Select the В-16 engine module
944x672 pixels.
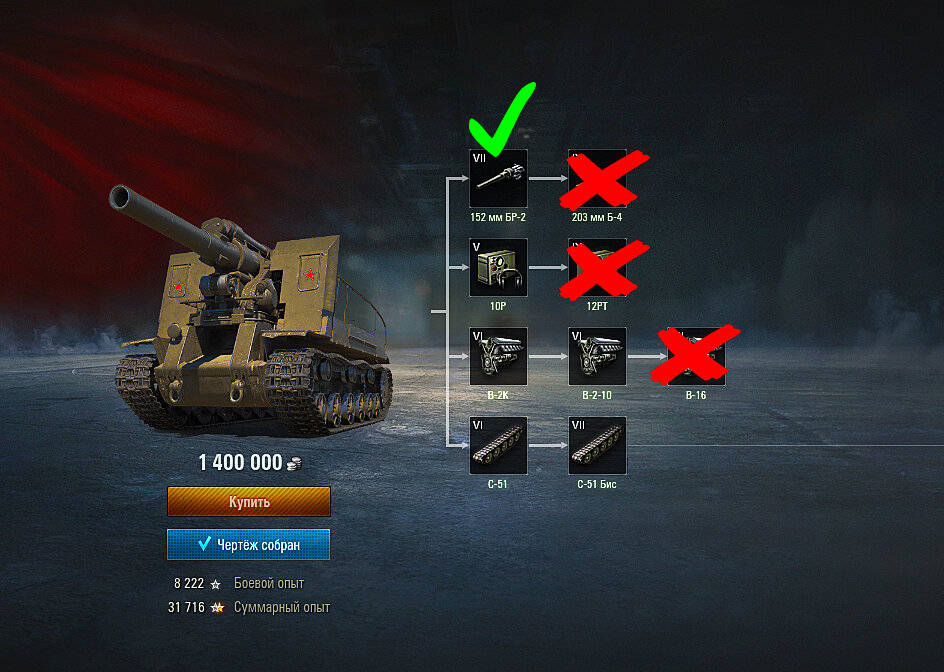[697, 356]
